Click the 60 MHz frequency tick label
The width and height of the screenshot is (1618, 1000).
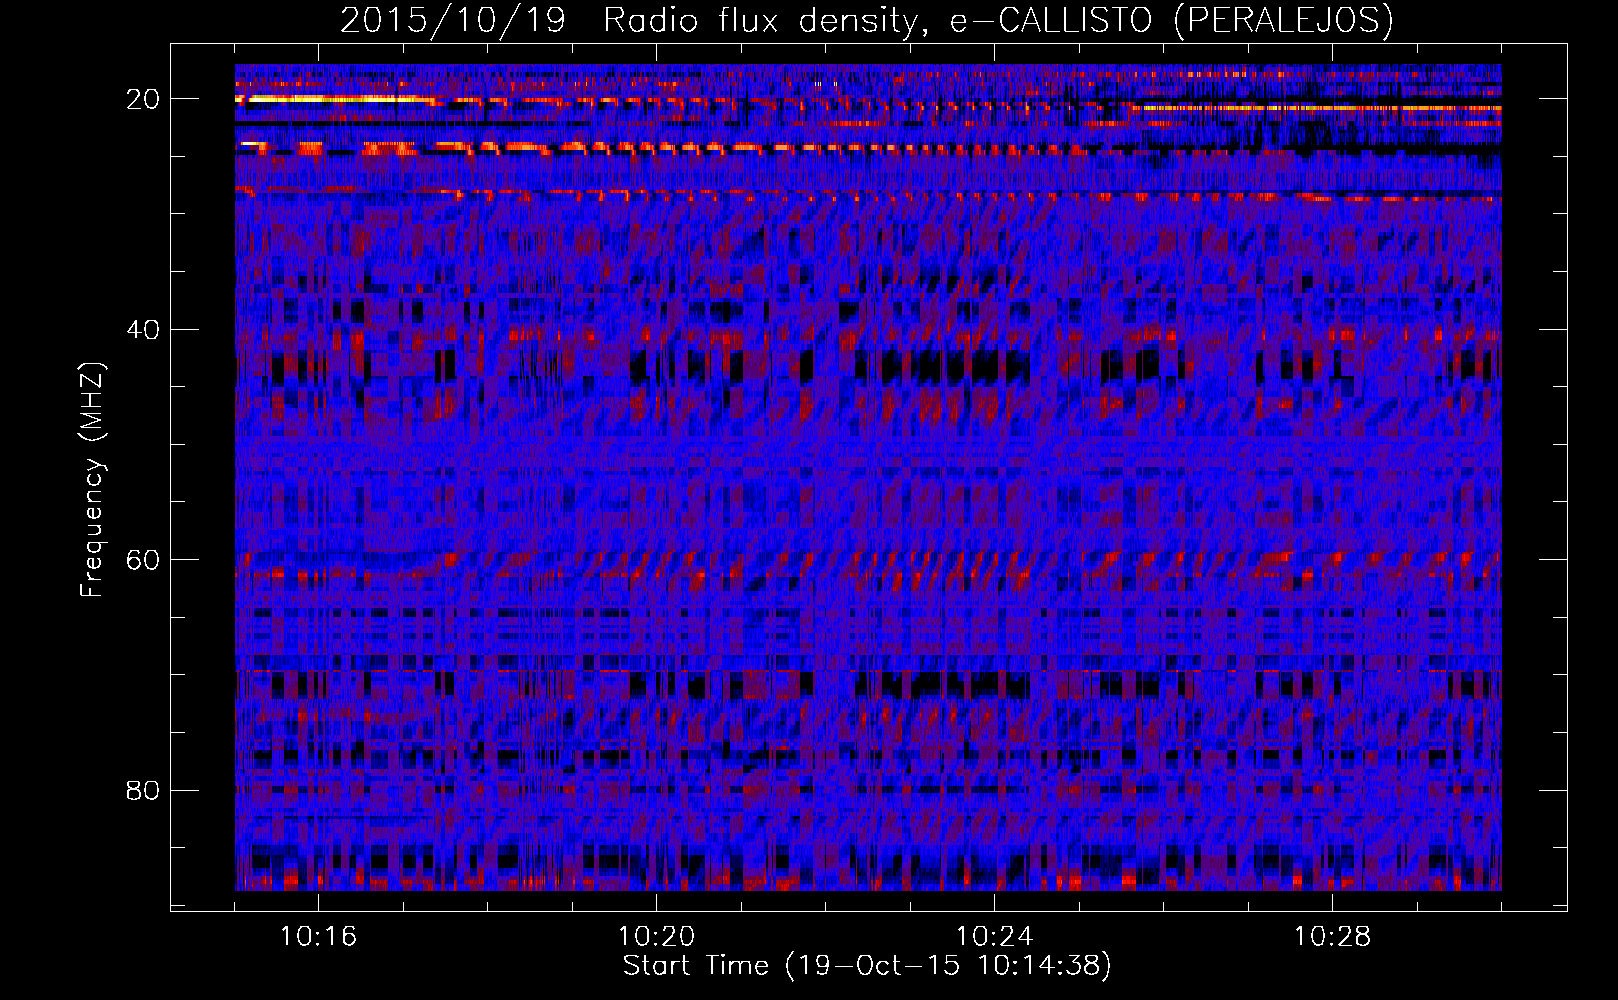click(x=144, y=560)
